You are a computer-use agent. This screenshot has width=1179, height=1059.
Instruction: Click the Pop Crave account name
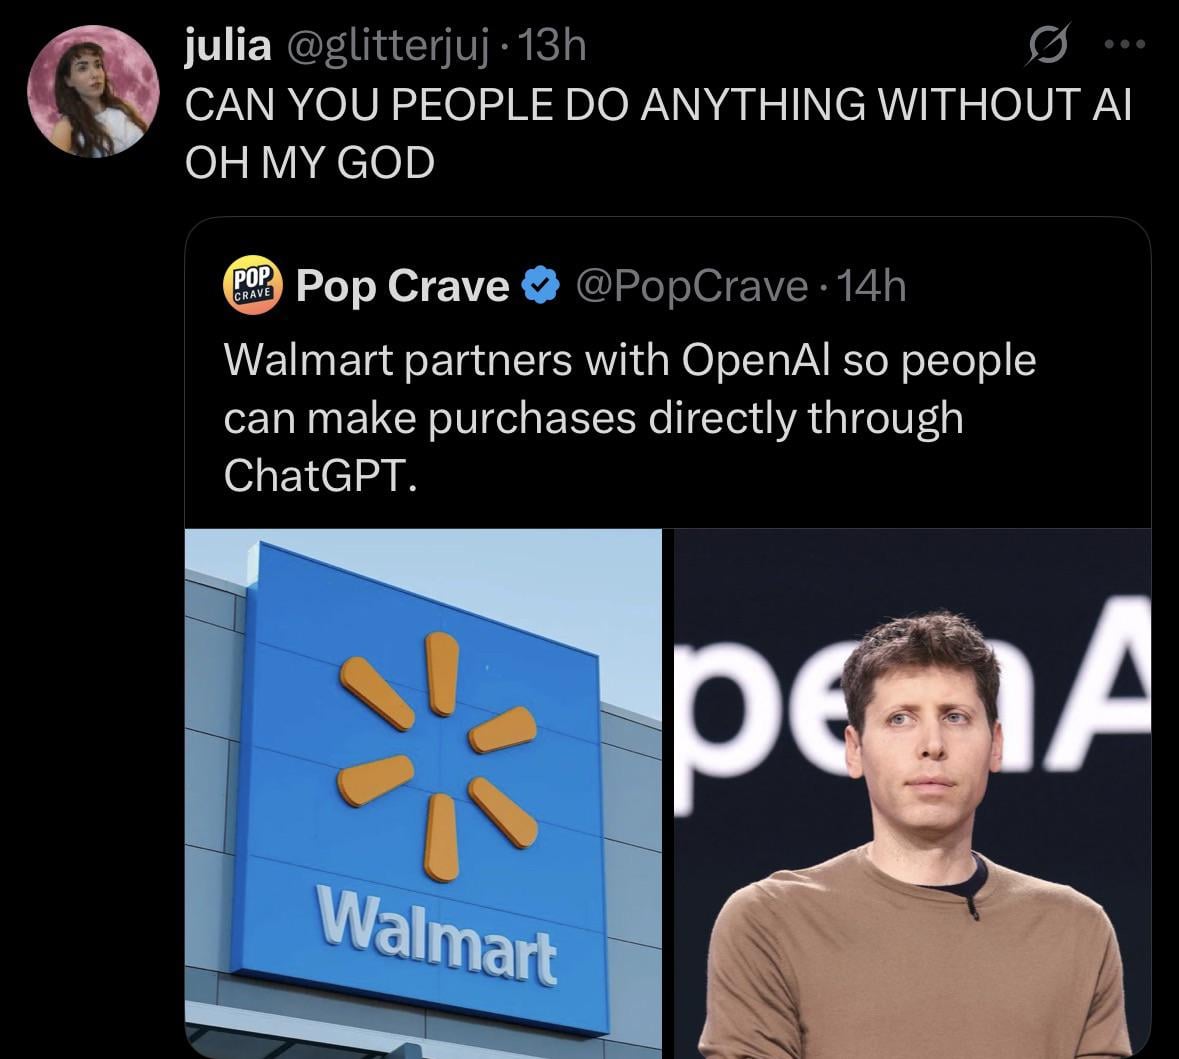tap(403, 287)
